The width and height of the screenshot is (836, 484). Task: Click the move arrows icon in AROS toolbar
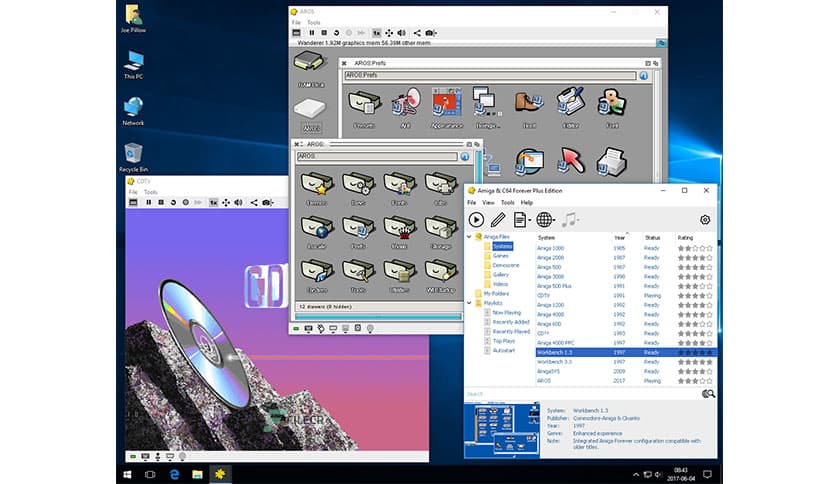coord(389,33)
